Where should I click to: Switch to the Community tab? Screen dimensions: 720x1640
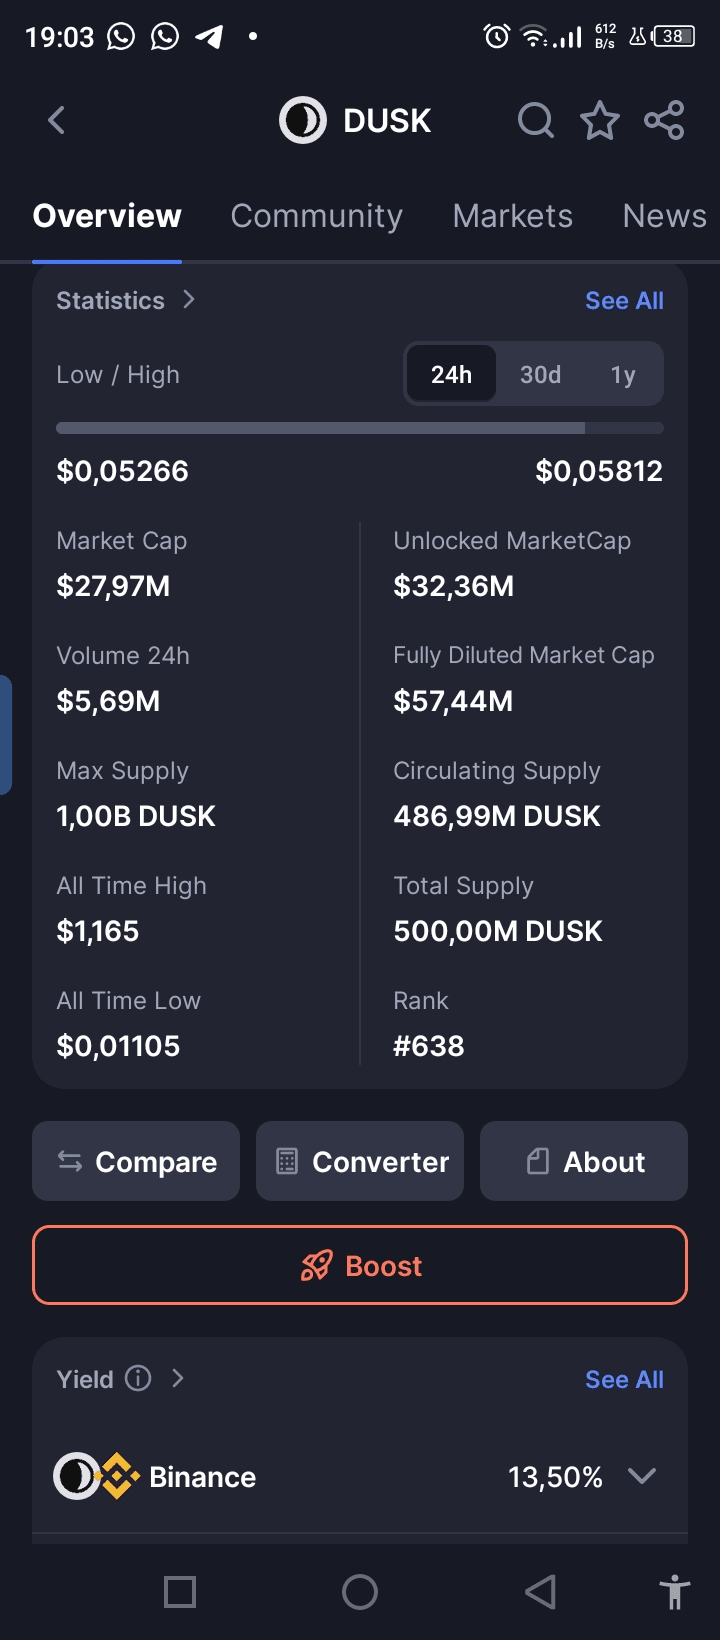coord(316,216)
